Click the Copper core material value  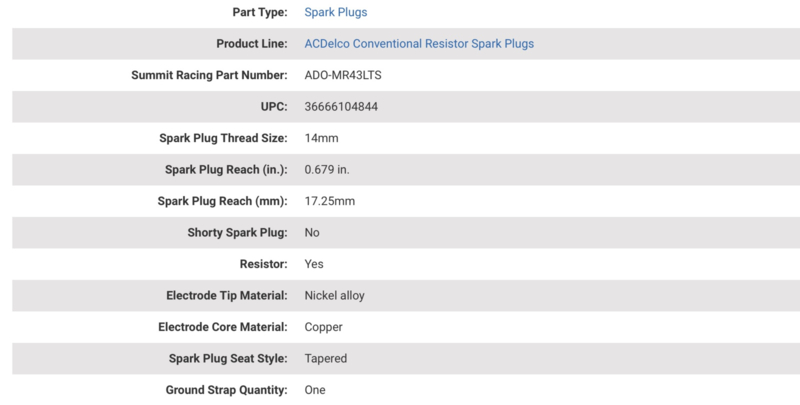323,327
